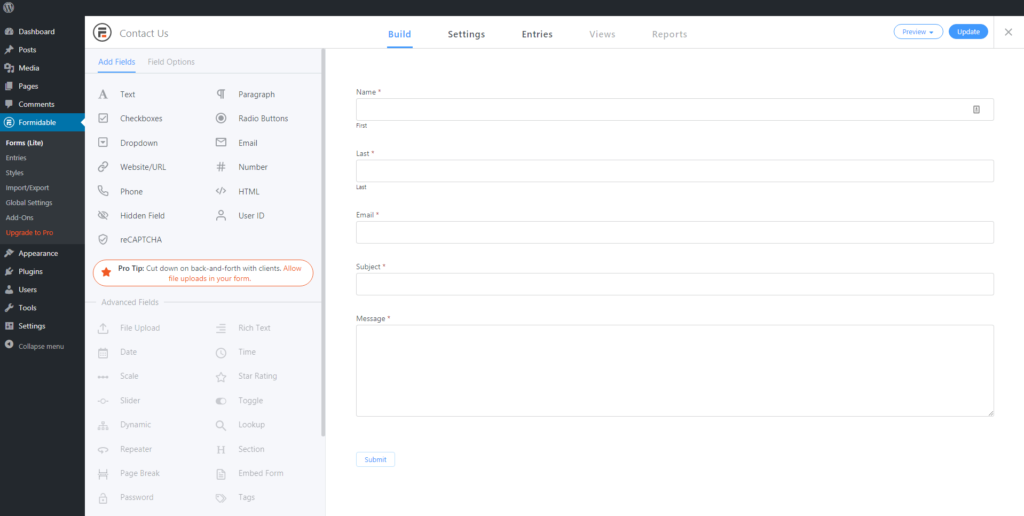The image size is (1024, 516).
Task: Switch to the Views tab
Action: (602, 34)
